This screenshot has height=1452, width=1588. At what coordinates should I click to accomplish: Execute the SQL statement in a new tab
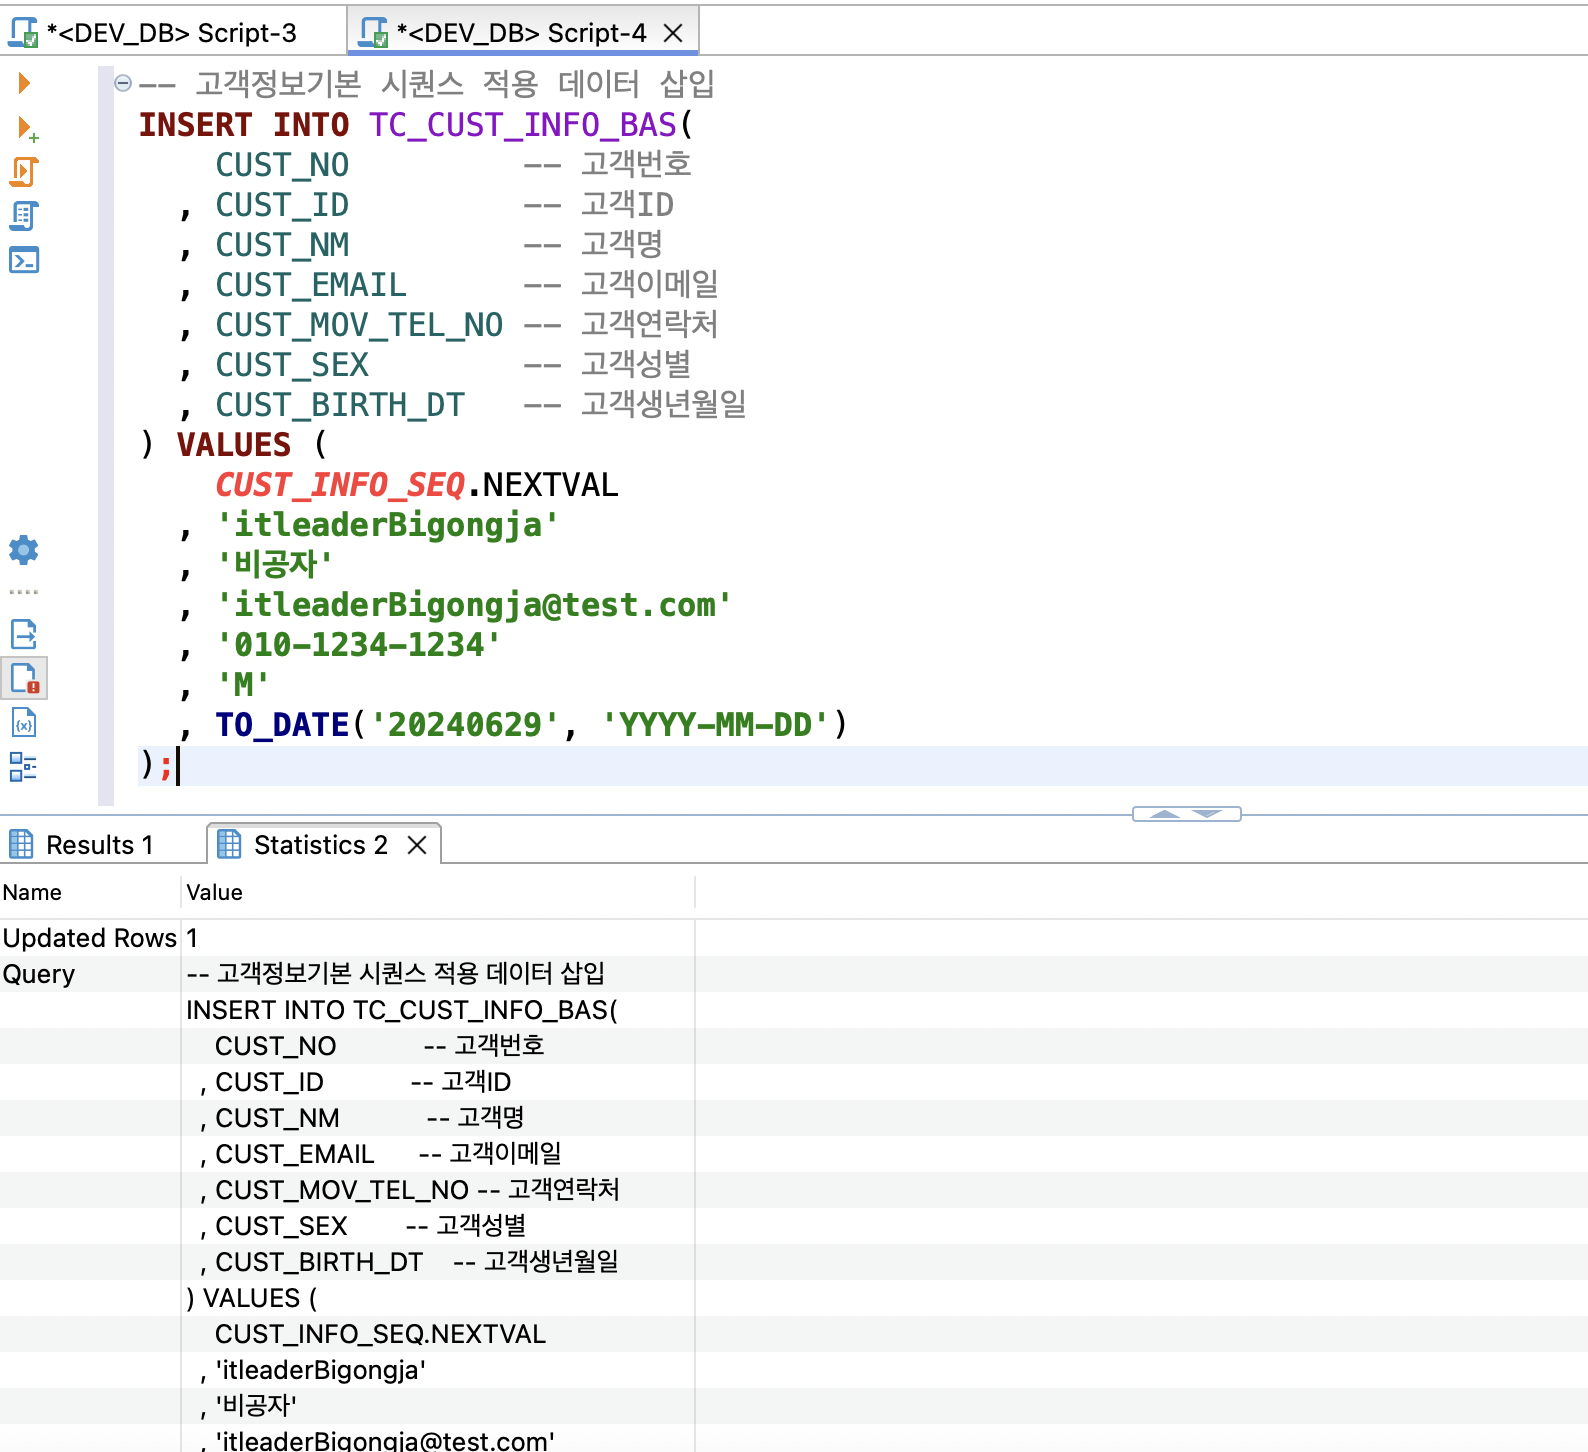click(26, 128)
